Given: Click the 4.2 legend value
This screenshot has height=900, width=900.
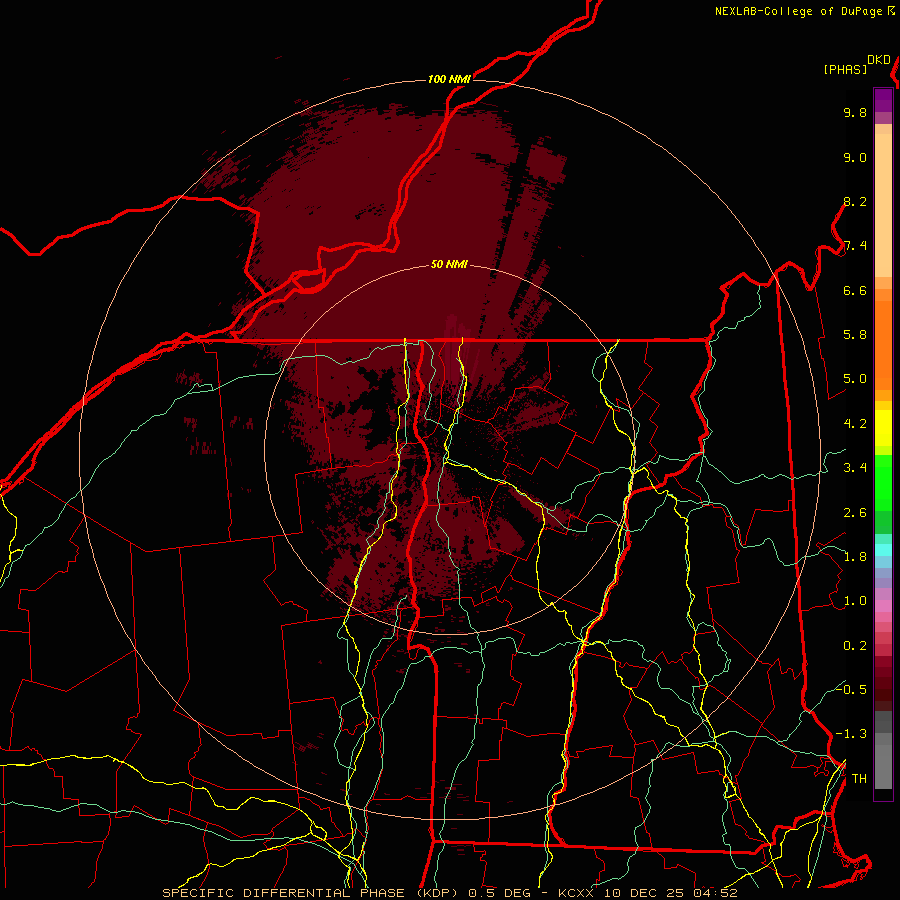Looking at the screenshot, I should pyautogui.click(x=855, y=424).
